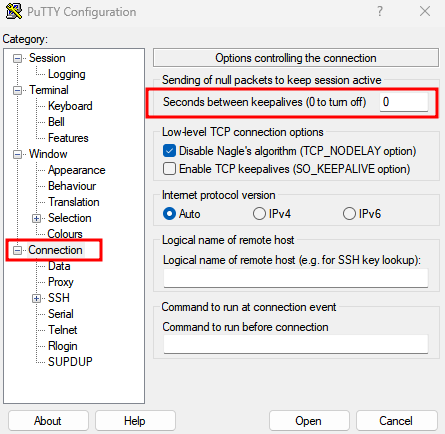Click 'Low-level TCP connection options' label
Viewport: 445px width, 434px height.
click(x=243, y=132)
